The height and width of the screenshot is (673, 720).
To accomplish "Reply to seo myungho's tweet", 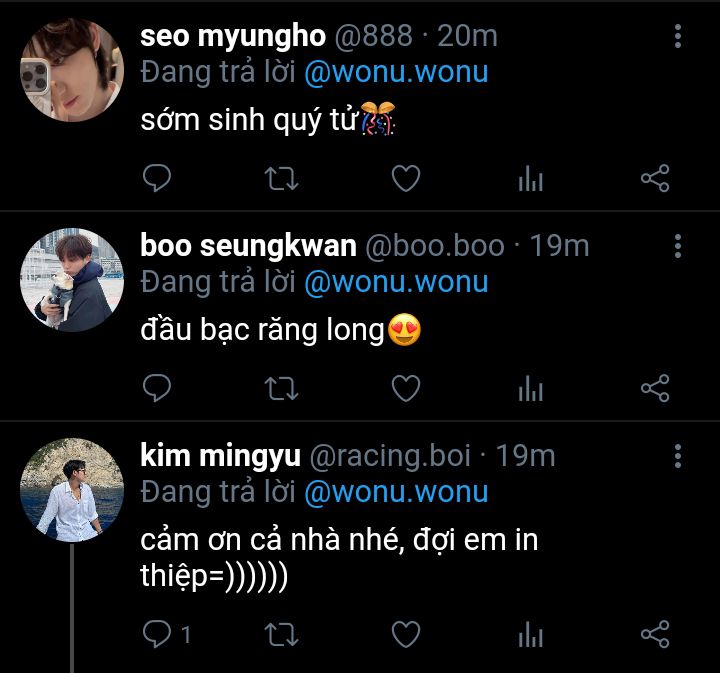I will (157, 179).
